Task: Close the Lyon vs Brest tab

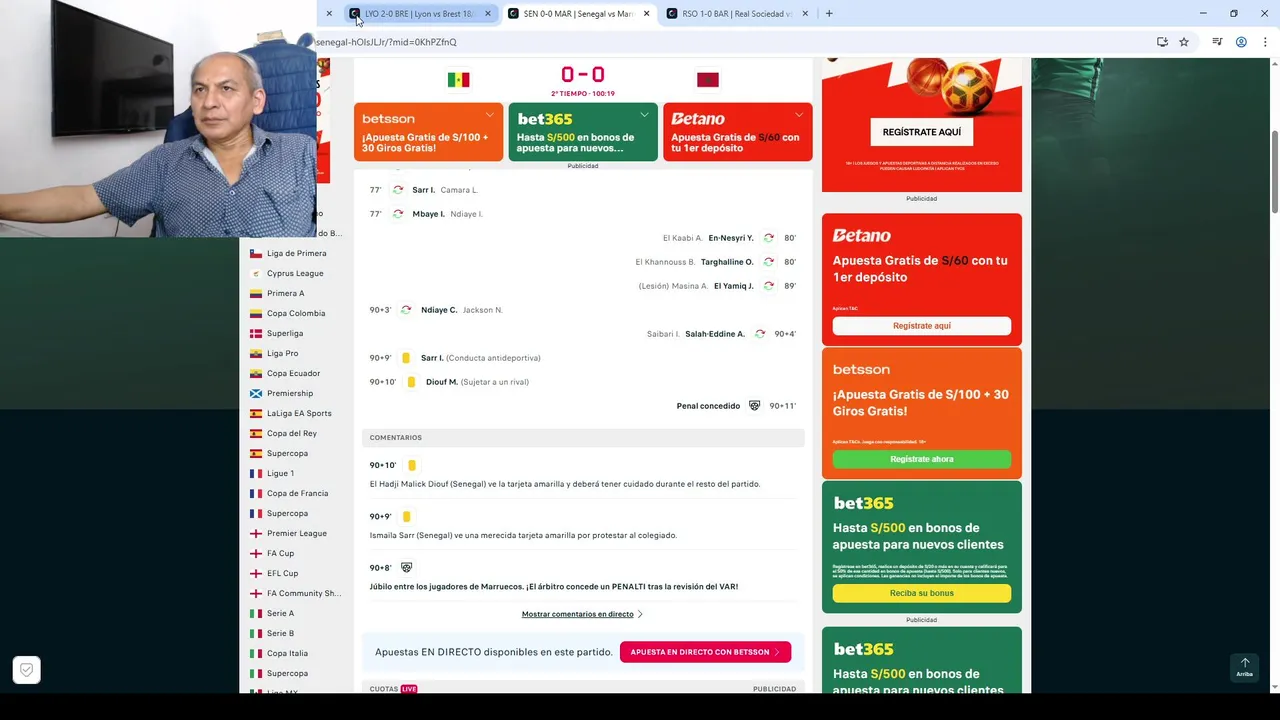Action: coord(488,14)
